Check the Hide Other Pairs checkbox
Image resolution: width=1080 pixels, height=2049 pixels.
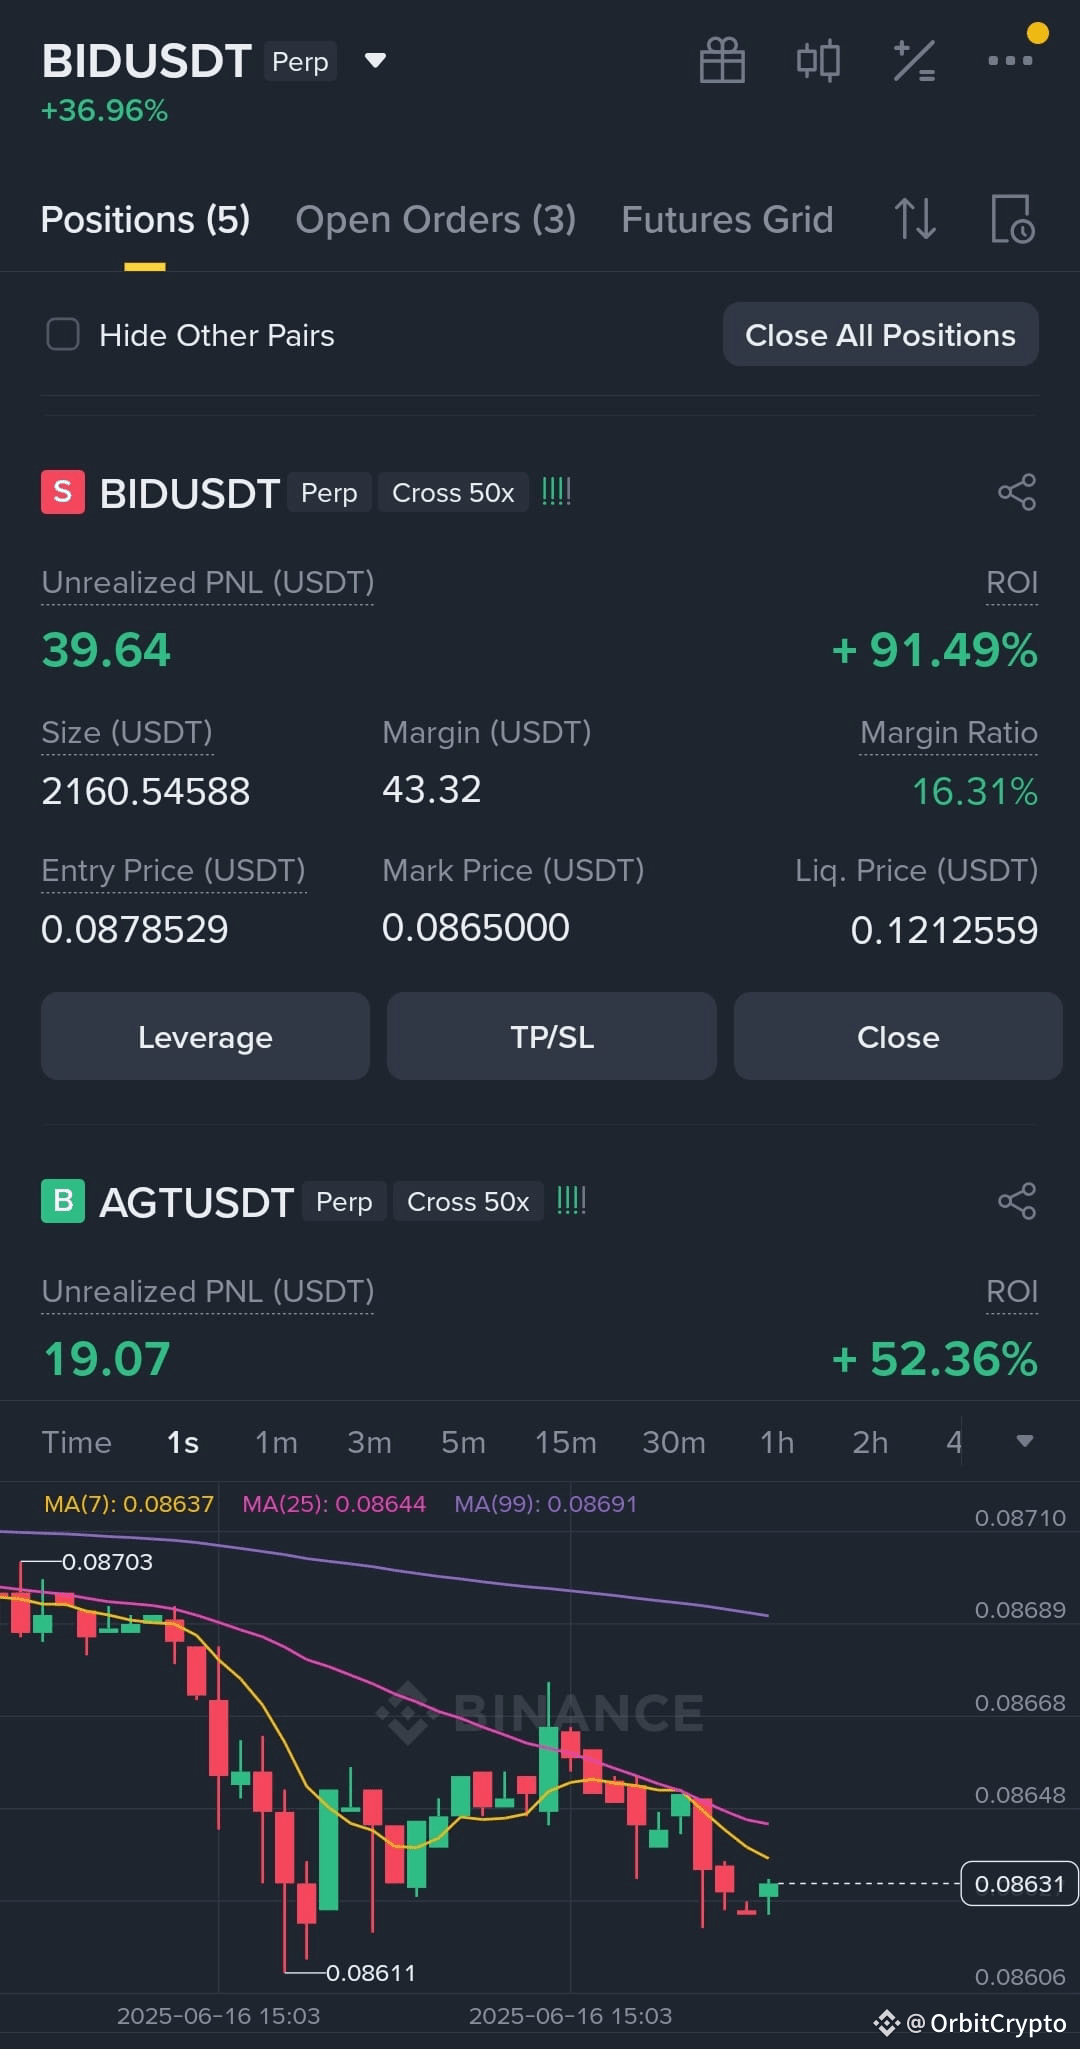click(x=63, y=334)
